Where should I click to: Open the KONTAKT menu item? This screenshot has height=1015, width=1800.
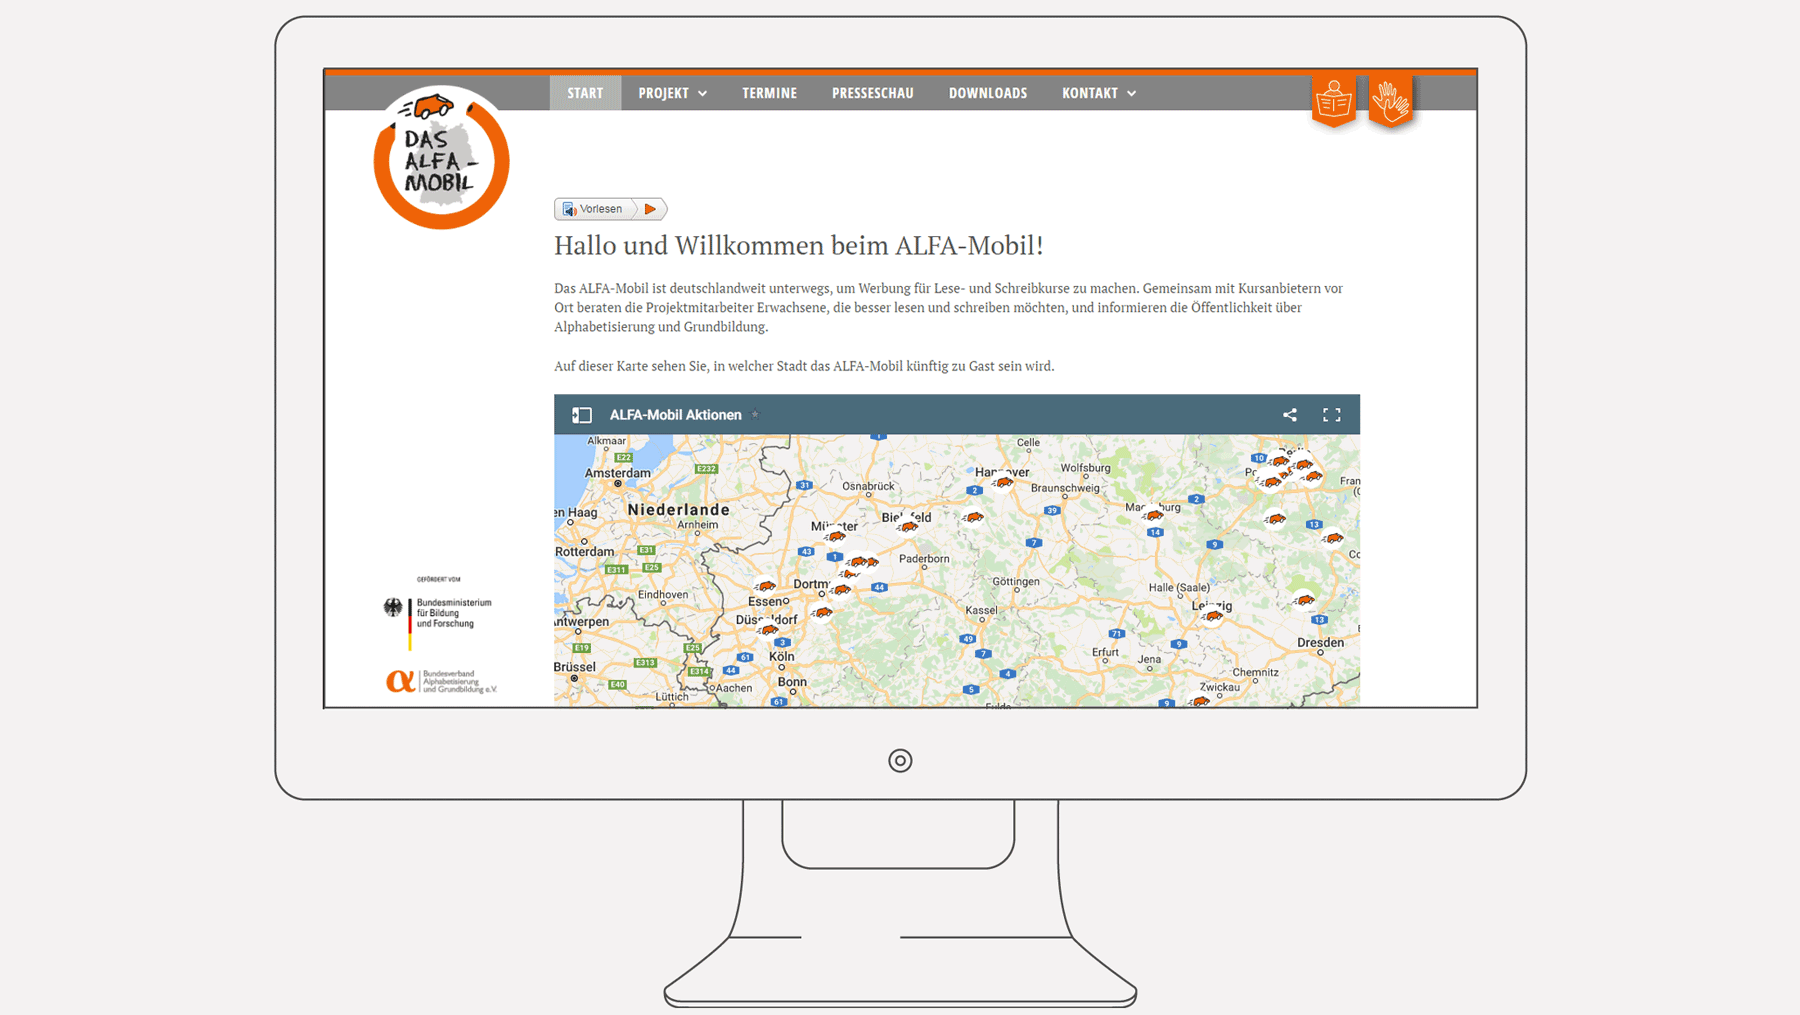[x=1089, y=93]
